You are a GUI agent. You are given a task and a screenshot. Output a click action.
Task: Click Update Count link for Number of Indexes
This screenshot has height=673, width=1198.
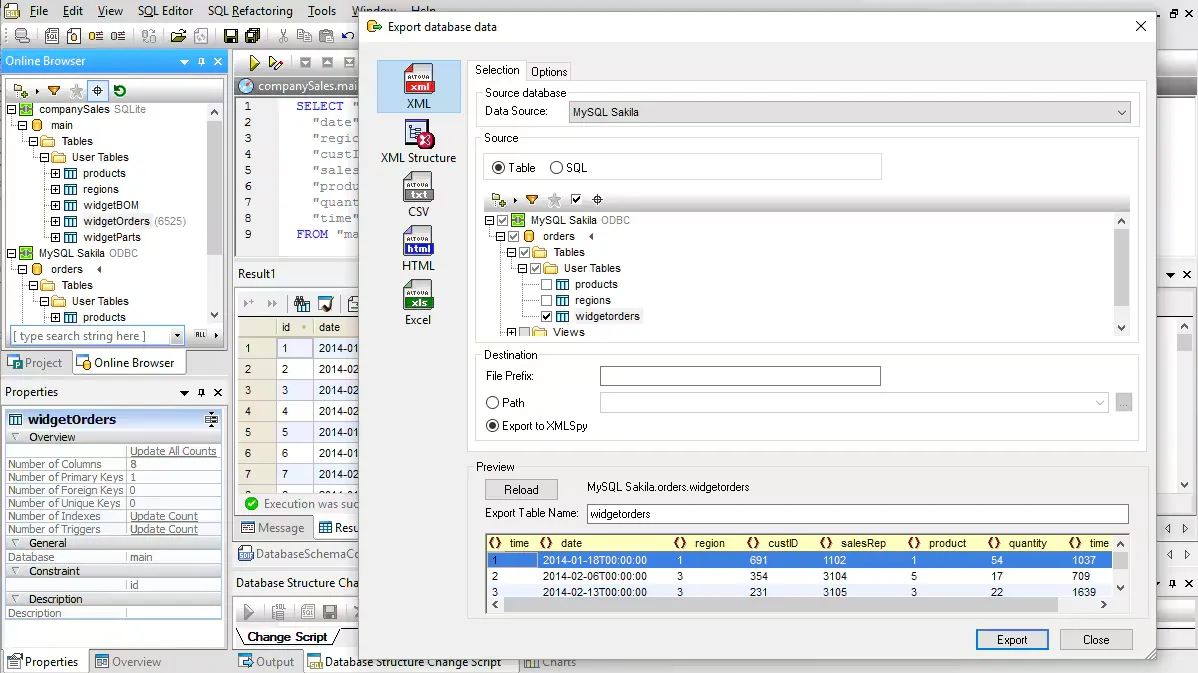[x=164, y=516]
